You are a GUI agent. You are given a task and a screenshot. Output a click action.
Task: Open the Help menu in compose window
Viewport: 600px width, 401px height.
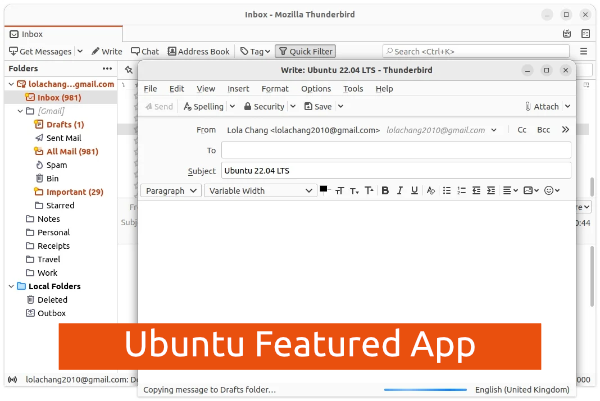point(384,89)
